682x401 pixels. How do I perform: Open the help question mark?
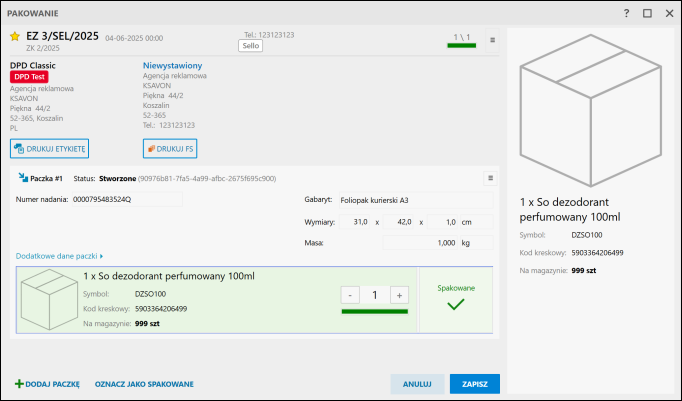click(x=626, y=13)
